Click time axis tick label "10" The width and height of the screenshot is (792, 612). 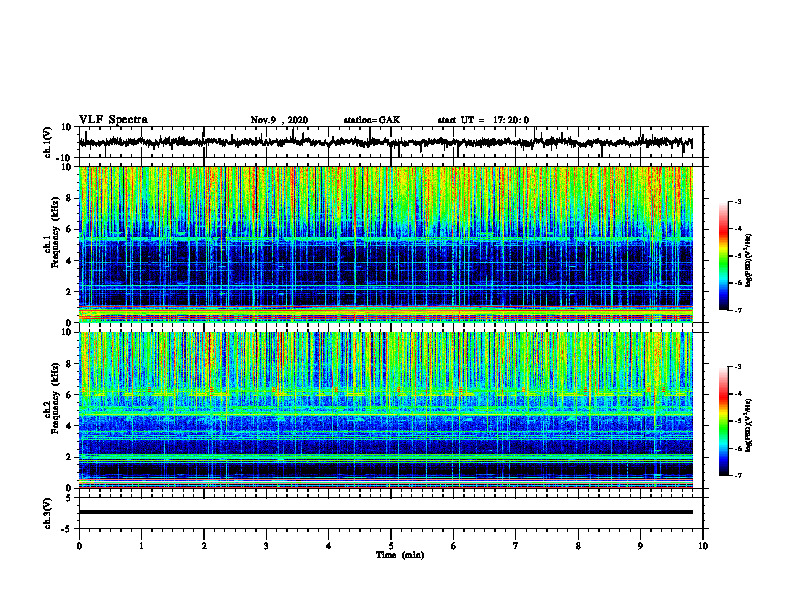pos(703,546)
